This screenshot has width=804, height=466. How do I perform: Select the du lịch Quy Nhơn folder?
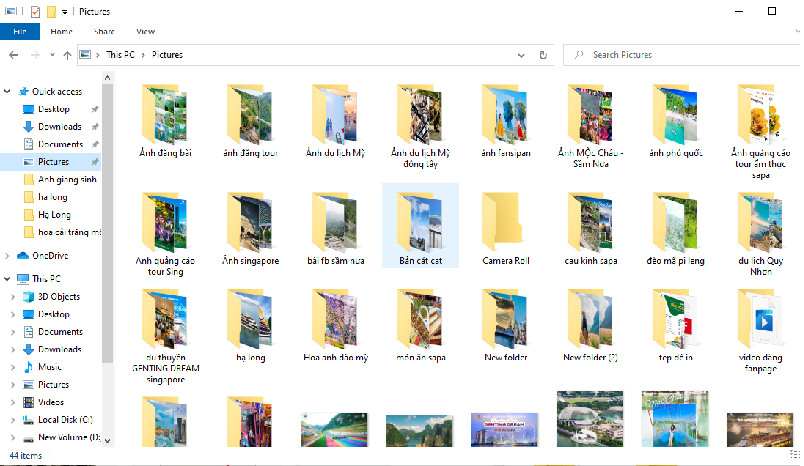pos(761,233)
